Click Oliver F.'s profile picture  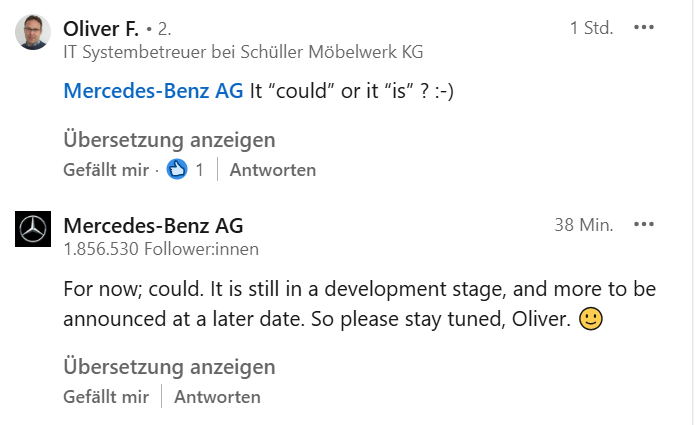point(33,33)
